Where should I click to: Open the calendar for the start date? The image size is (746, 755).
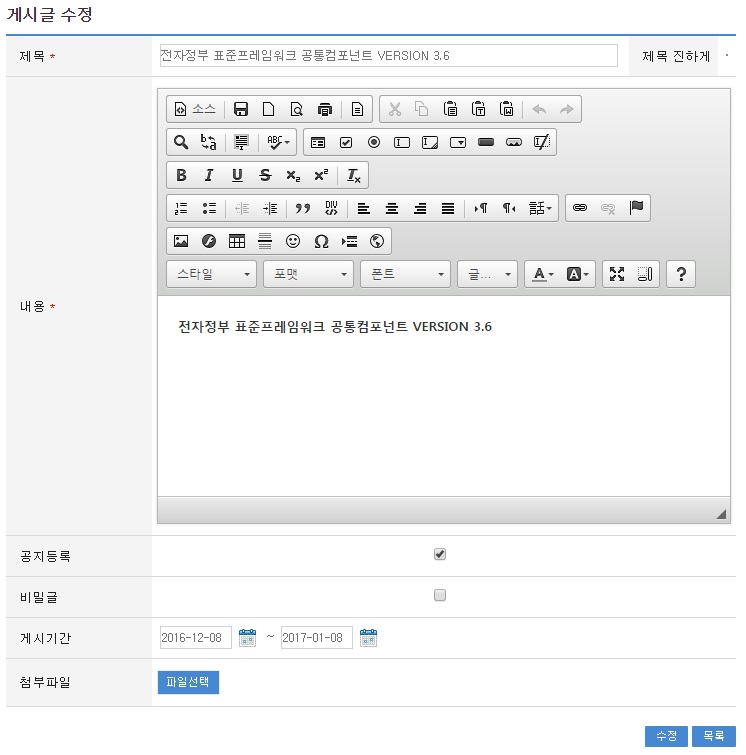[248, 637]
